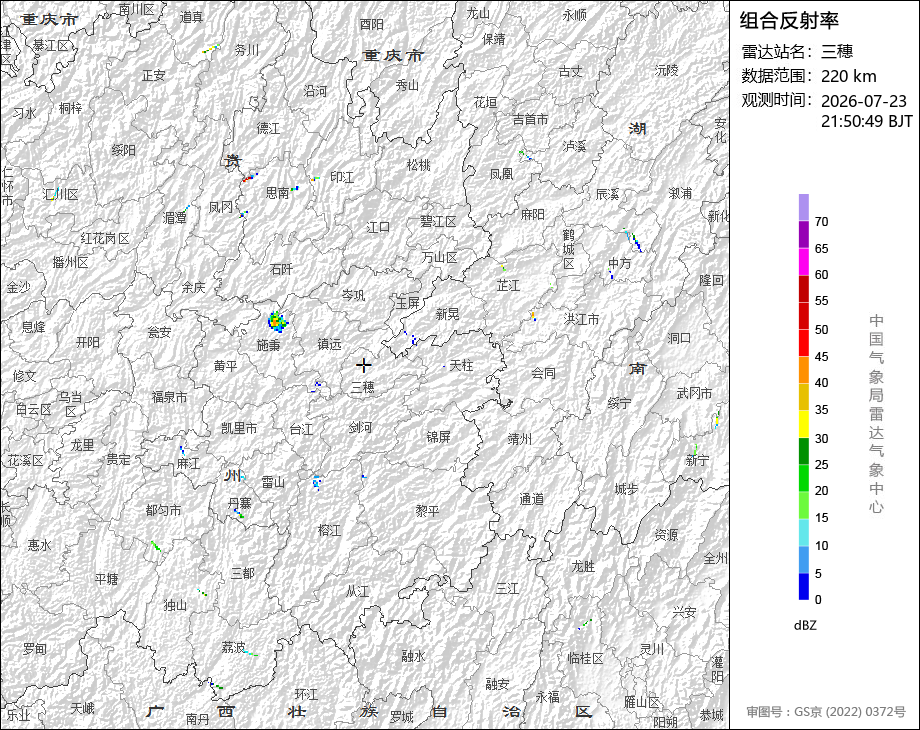Click the 三江 map label
Viewport: 920px width, 730px height.
coord(508,588)
